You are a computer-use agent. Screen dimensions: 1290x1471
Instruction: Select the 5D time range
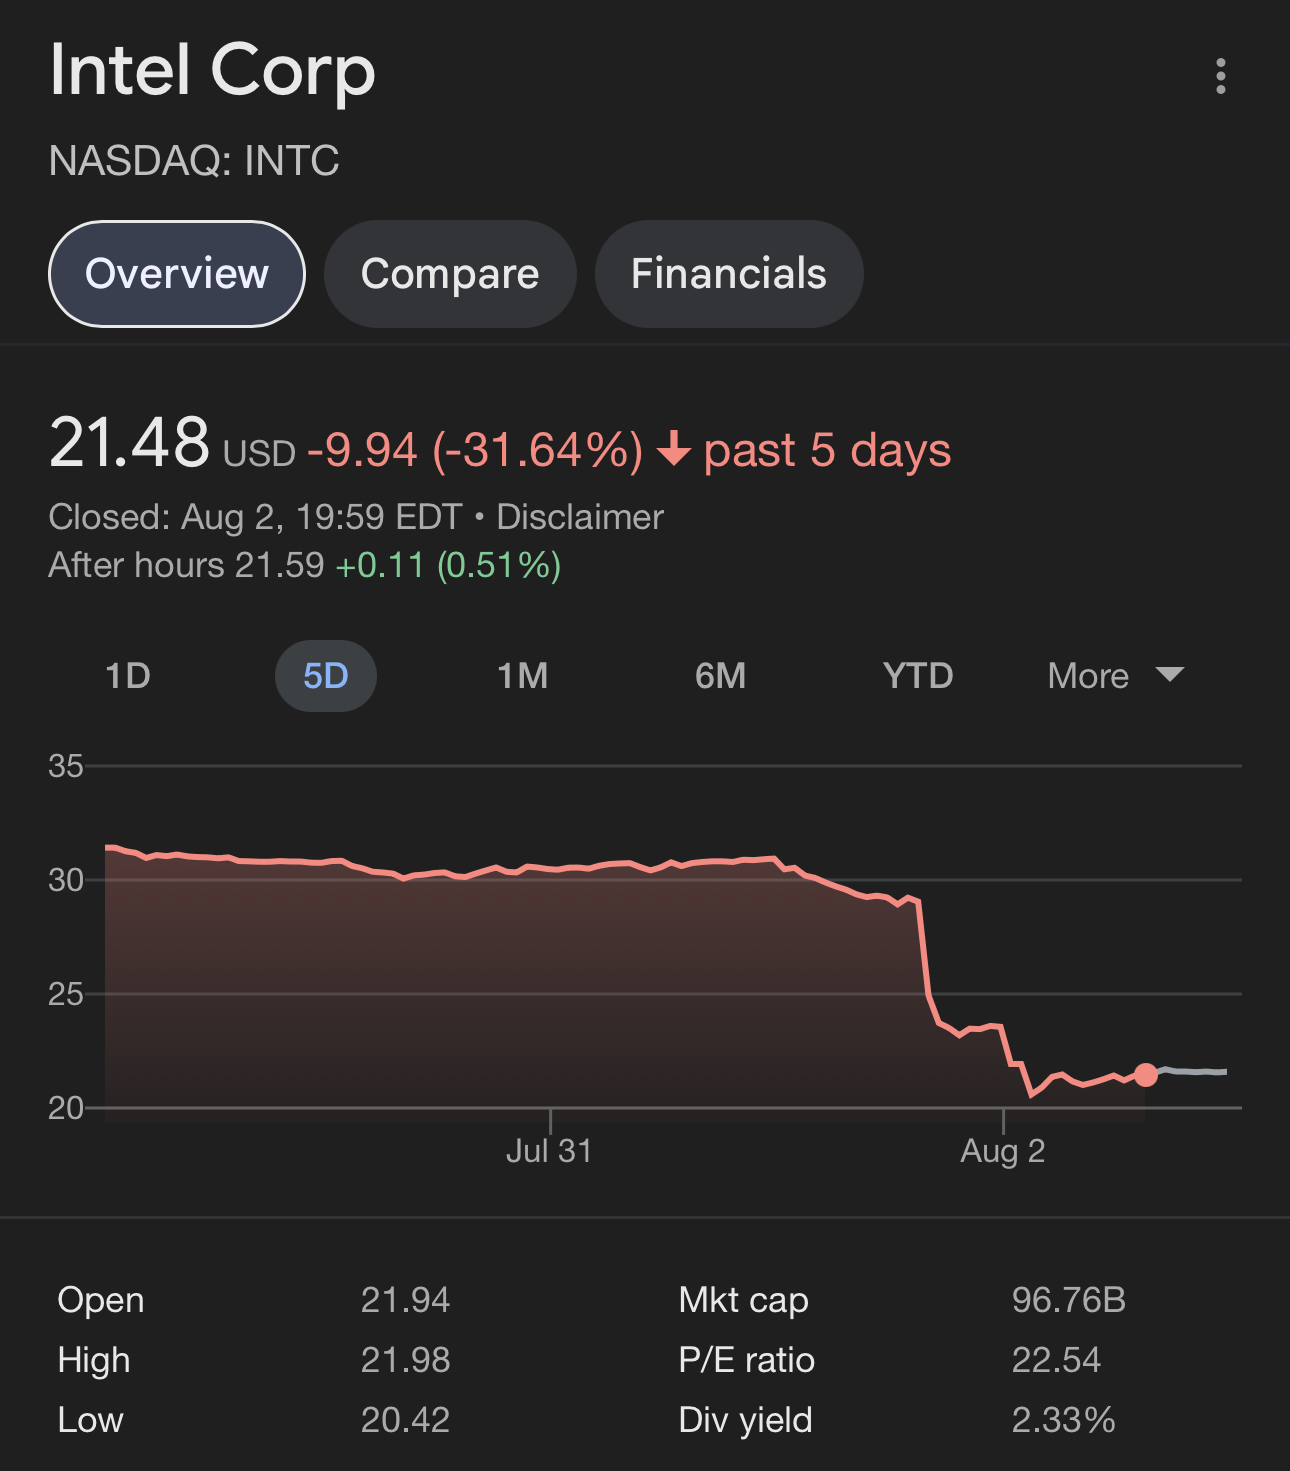[325, 676]
